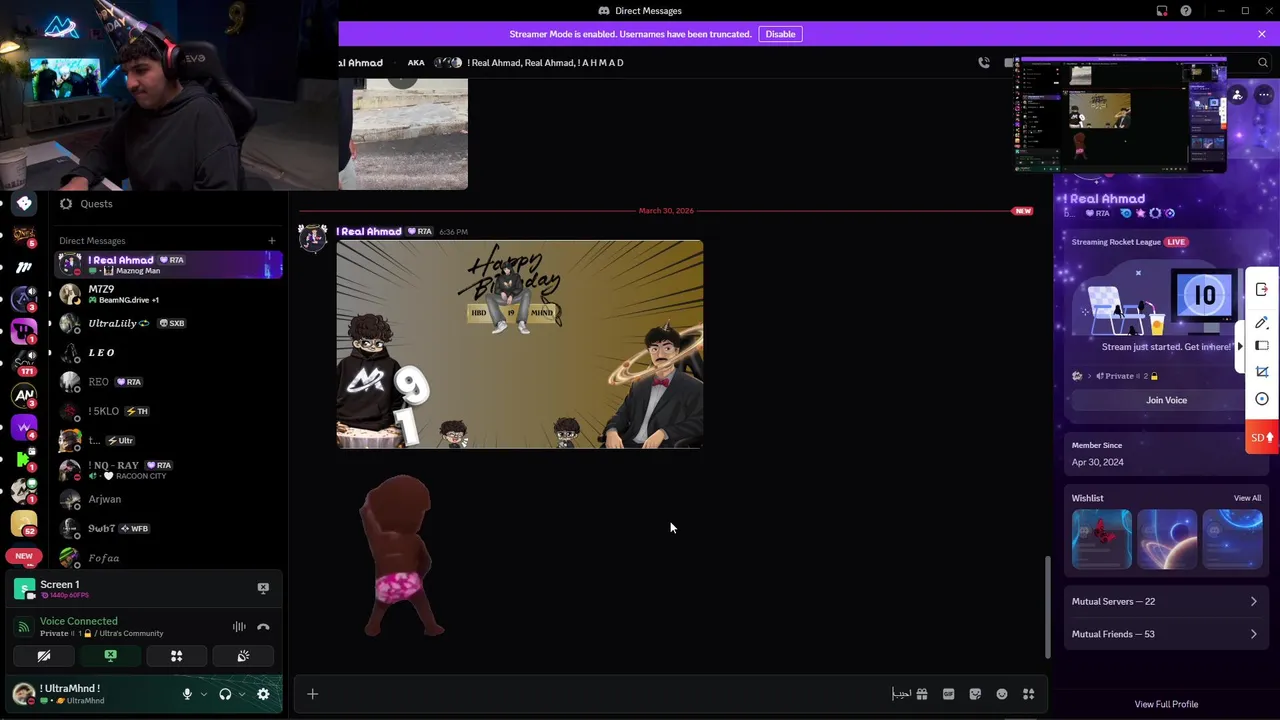
Task: Open the emoji picker
Action: click(1001, 694)
